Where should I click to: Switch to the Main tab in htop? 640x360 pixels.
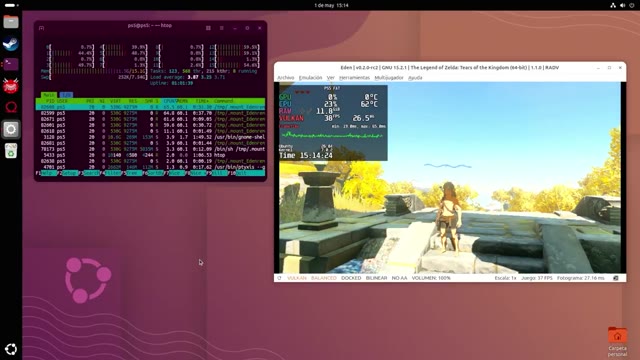tap(49, 95)
